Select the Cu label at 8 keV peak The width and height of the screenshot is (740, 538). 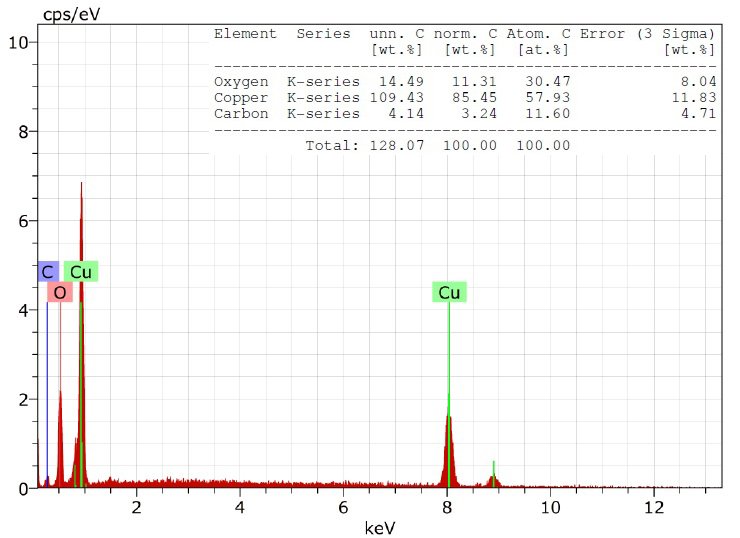[x=449, y=292]
